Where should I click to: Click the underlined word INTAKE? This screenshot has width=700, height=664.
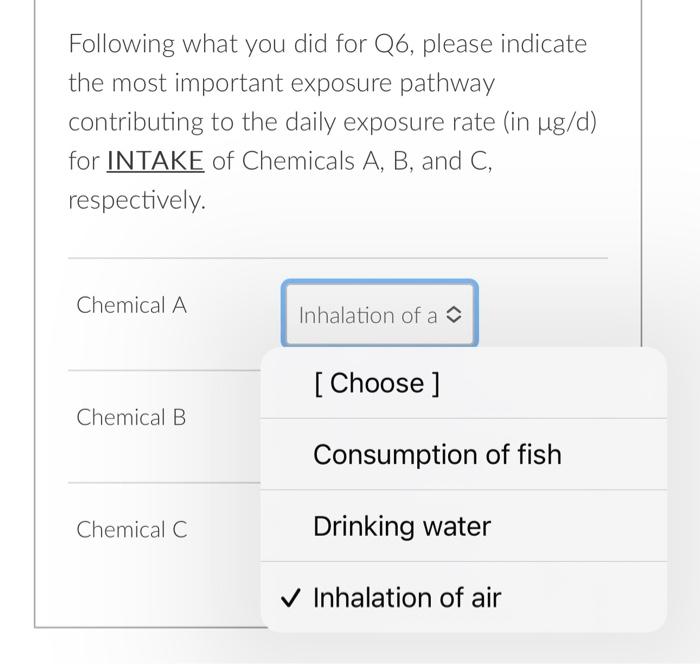tap(155, 161)
